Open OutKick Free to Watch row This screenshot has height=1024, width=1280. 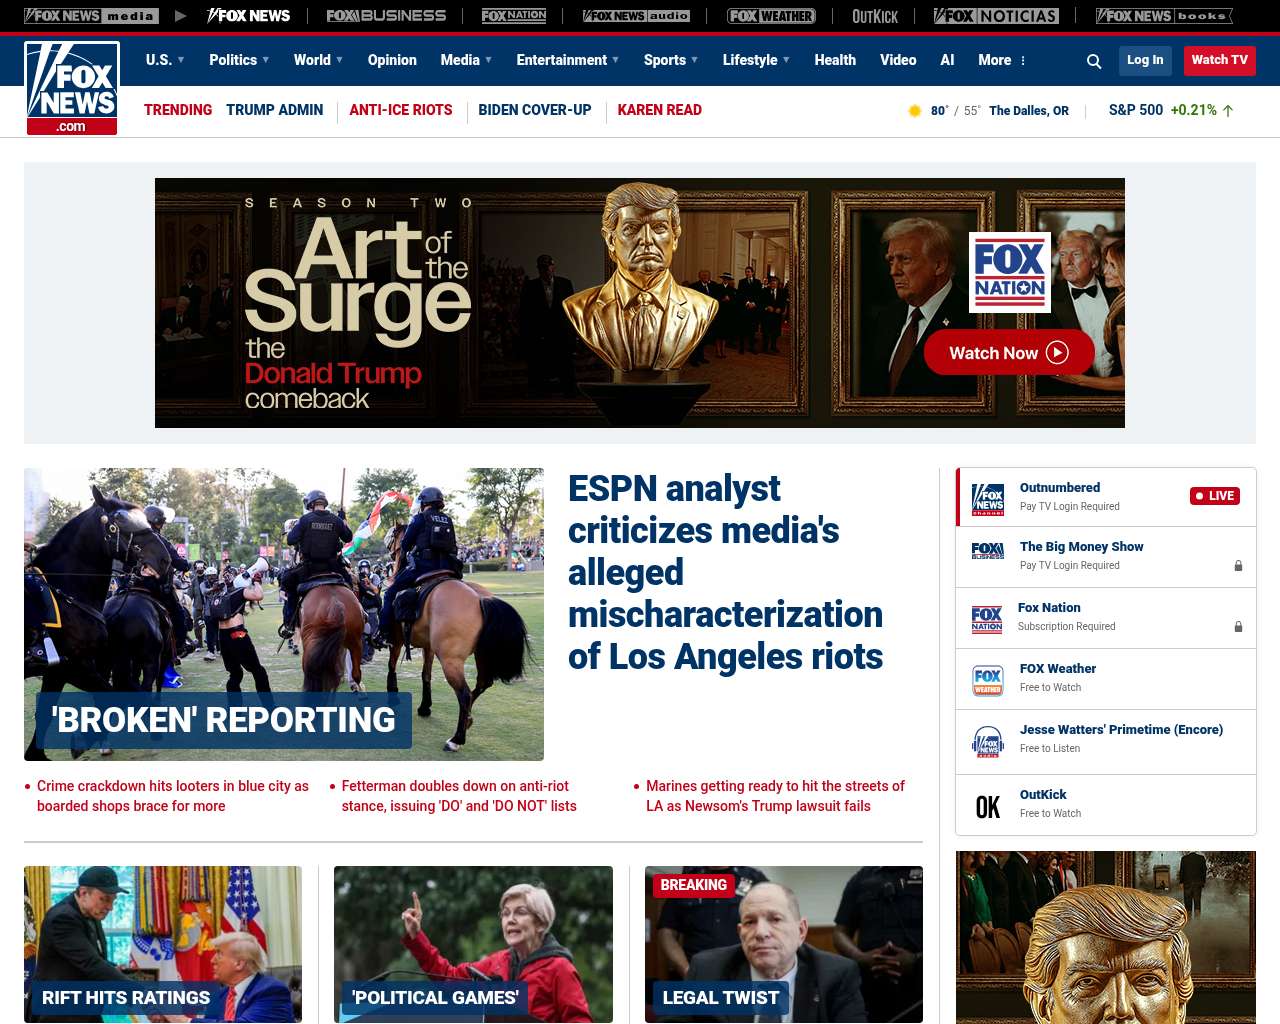pyautogui.click(x=1106, y=805)
